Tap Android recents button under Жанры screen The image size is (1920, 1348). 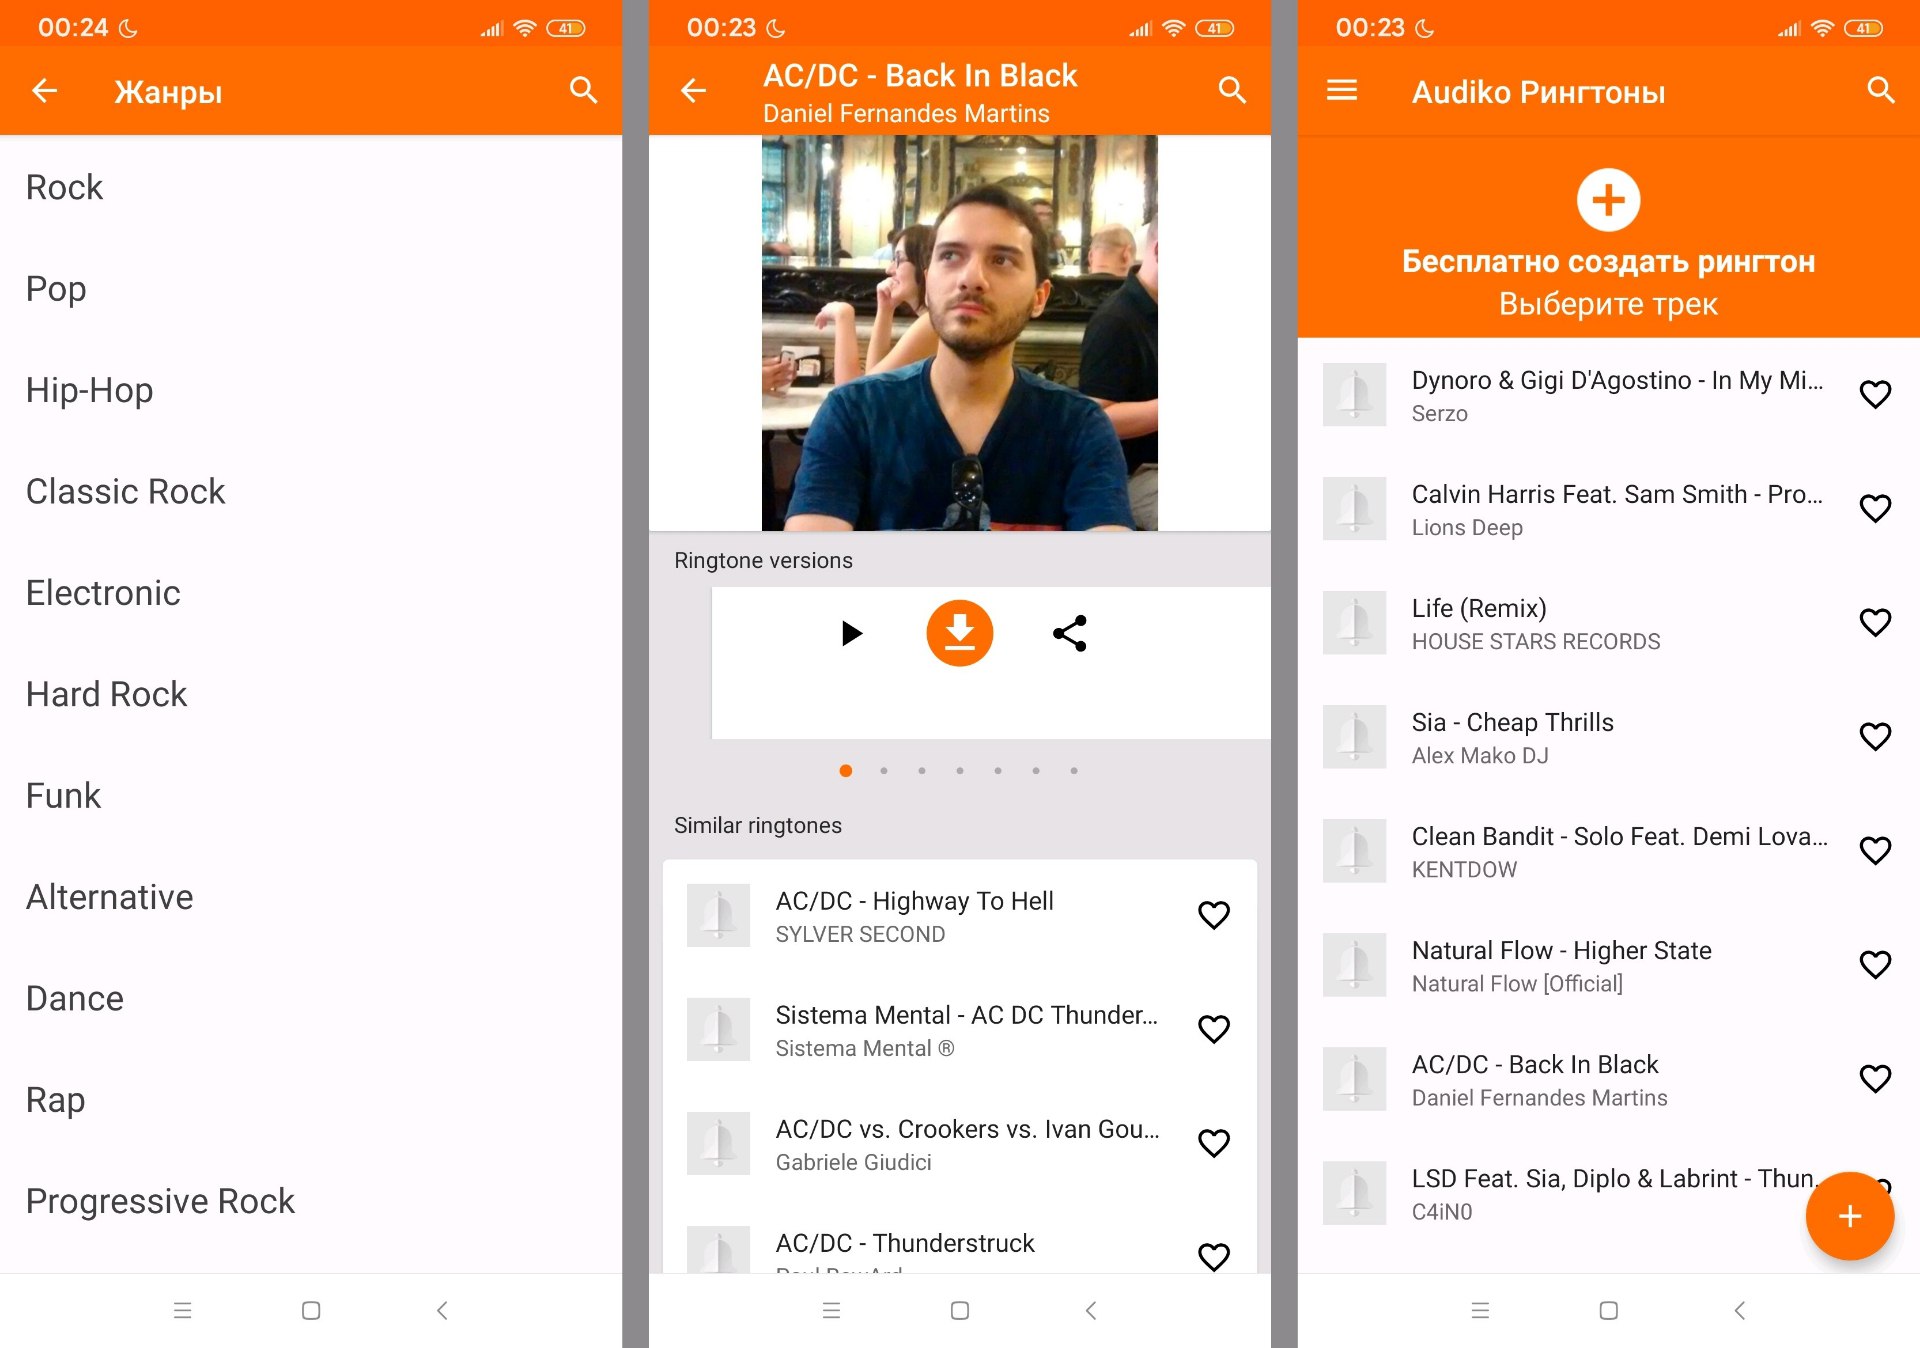pyautogui.click(x=182, y=1310)
